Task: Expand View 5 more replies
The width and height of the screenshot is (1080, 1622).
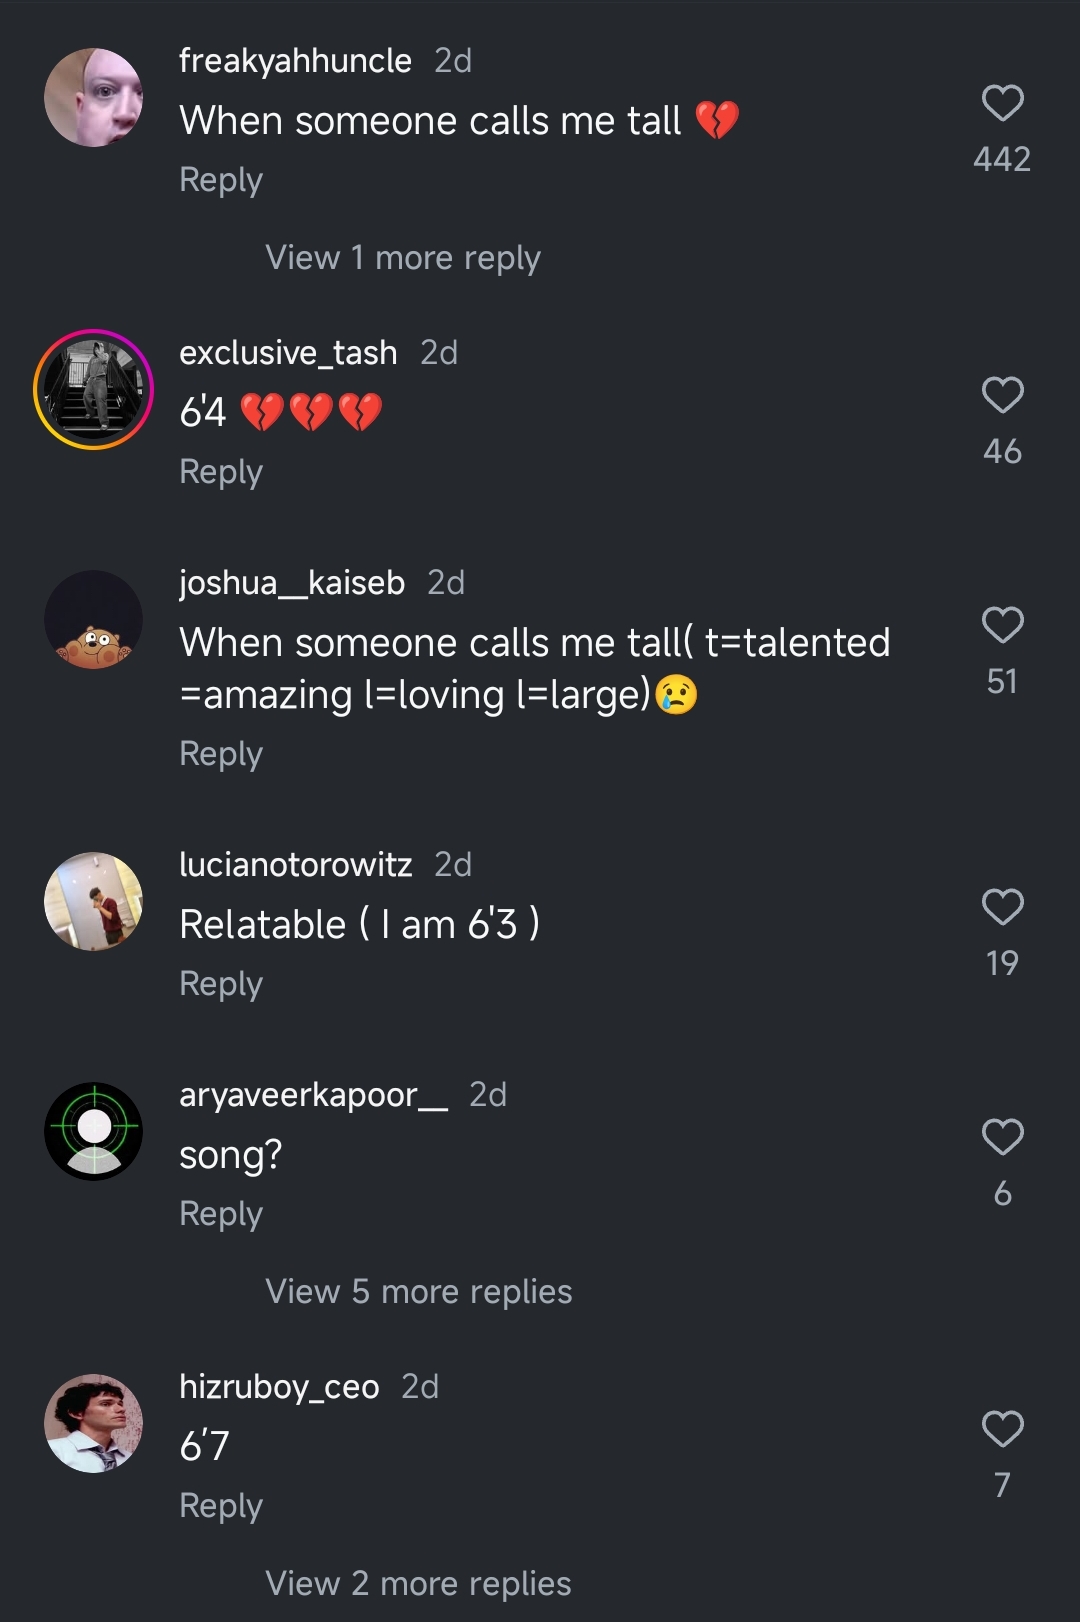Action: 418,1292
